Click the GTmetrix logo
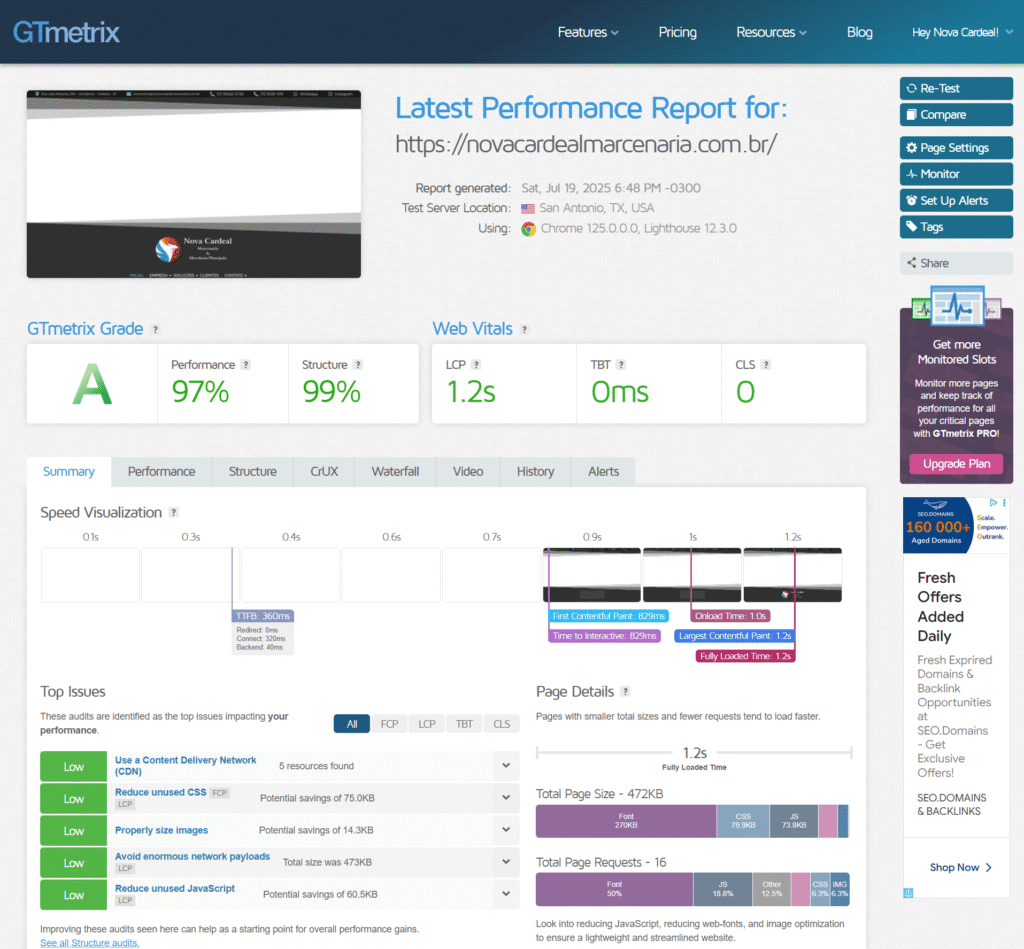Viewport: 1024px width, 949px height. click(x=66, y=32)
